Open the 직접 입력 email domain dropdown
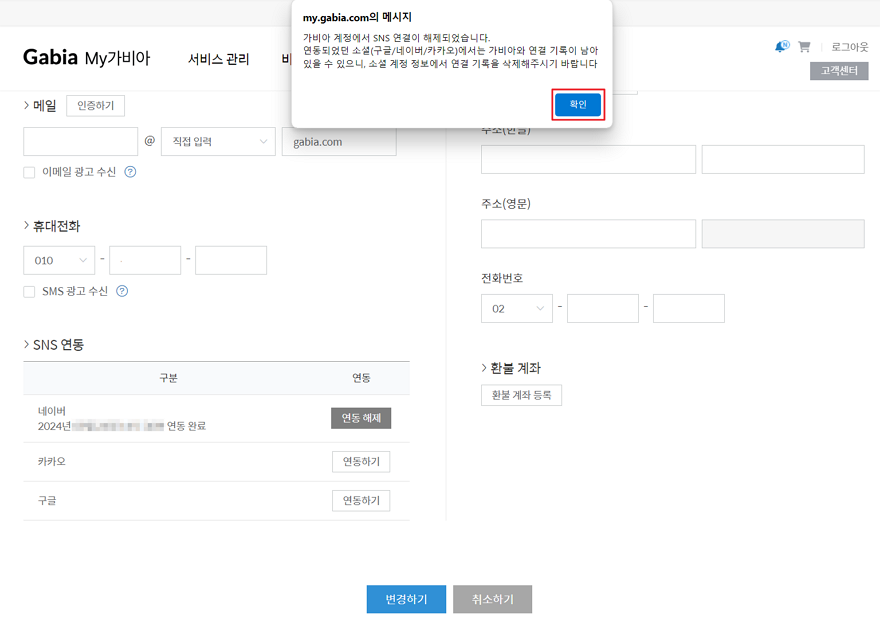The width and height of the screenshot is (880, 630). pos(218,141)
